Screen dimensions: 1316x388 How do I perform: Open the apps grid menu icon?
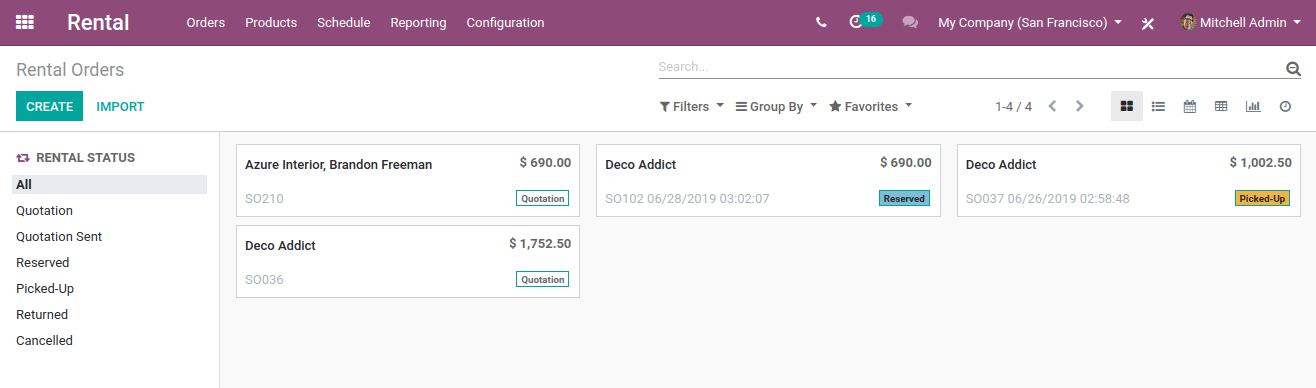click(x=25, y=22)
